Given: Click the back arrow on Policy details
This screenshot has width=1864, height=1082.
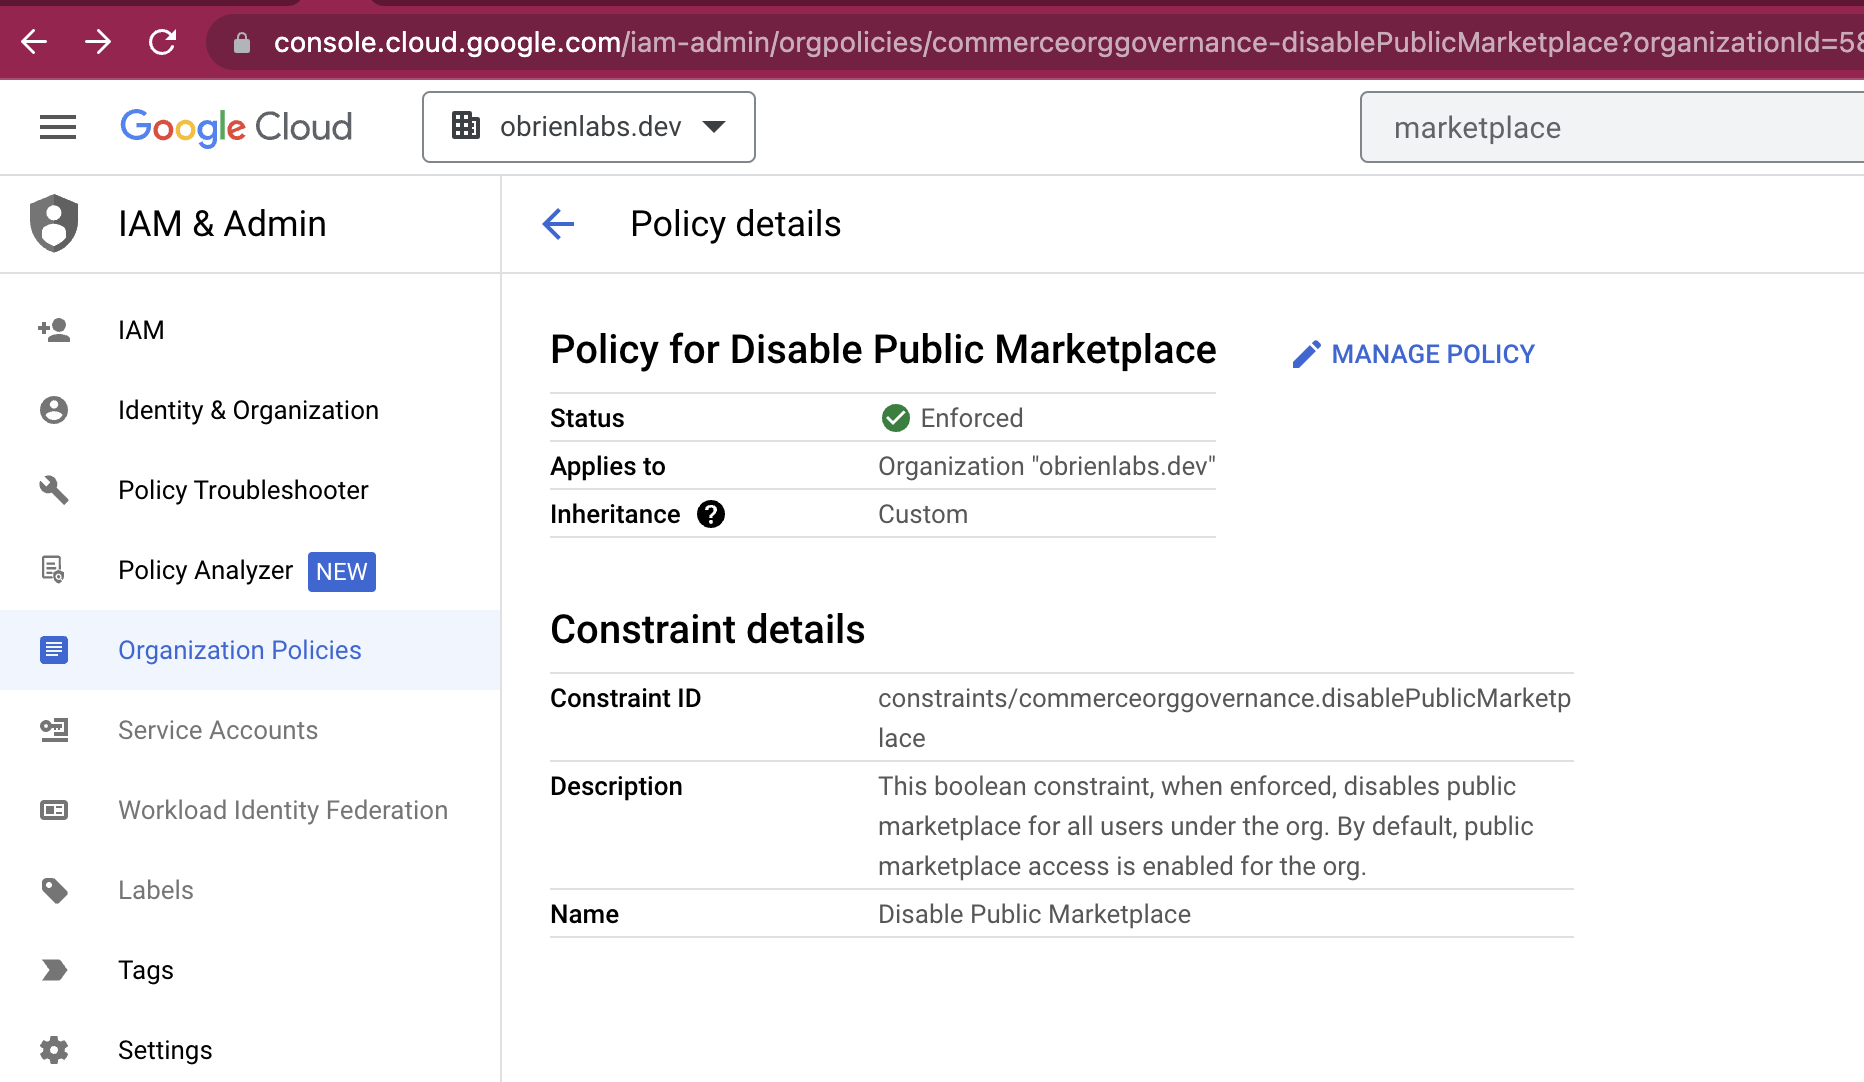Looking at the screenshot, I should (557, 224).
